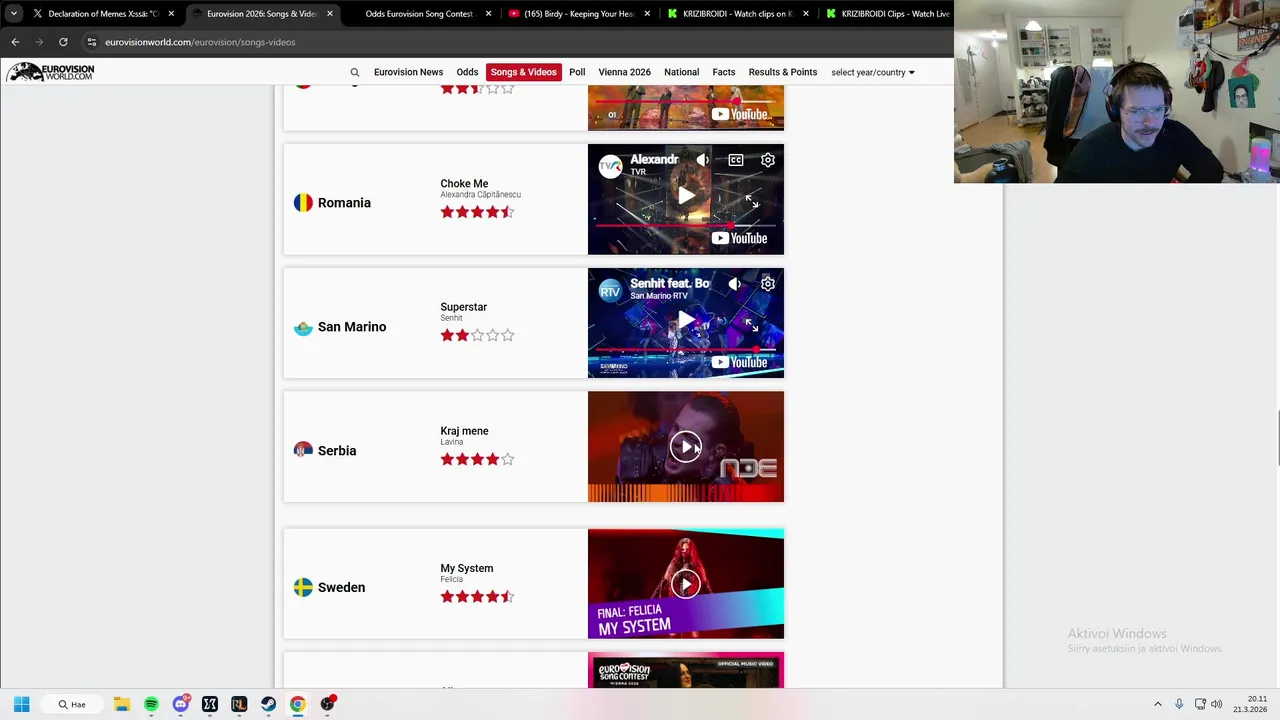Viewport: 1280px width, 720px height.
Task: Close the Eurovision 2026 Songs tab
Action: [x=329, y=14]
